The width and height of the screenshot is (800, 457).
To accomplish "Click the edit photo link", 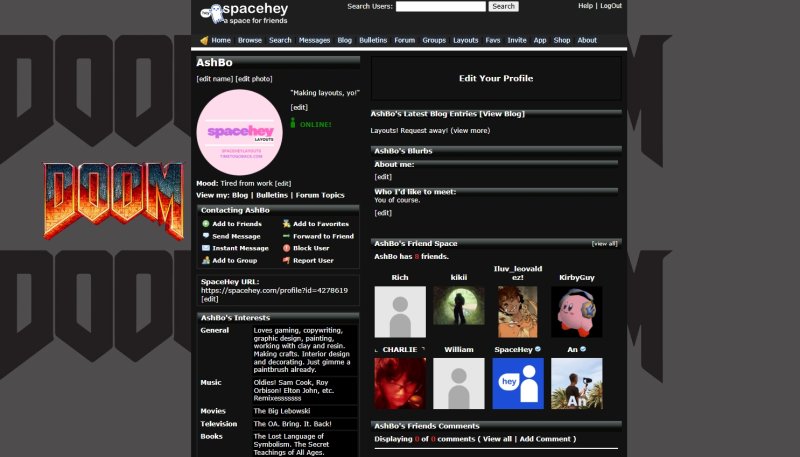I will [254, 79].
